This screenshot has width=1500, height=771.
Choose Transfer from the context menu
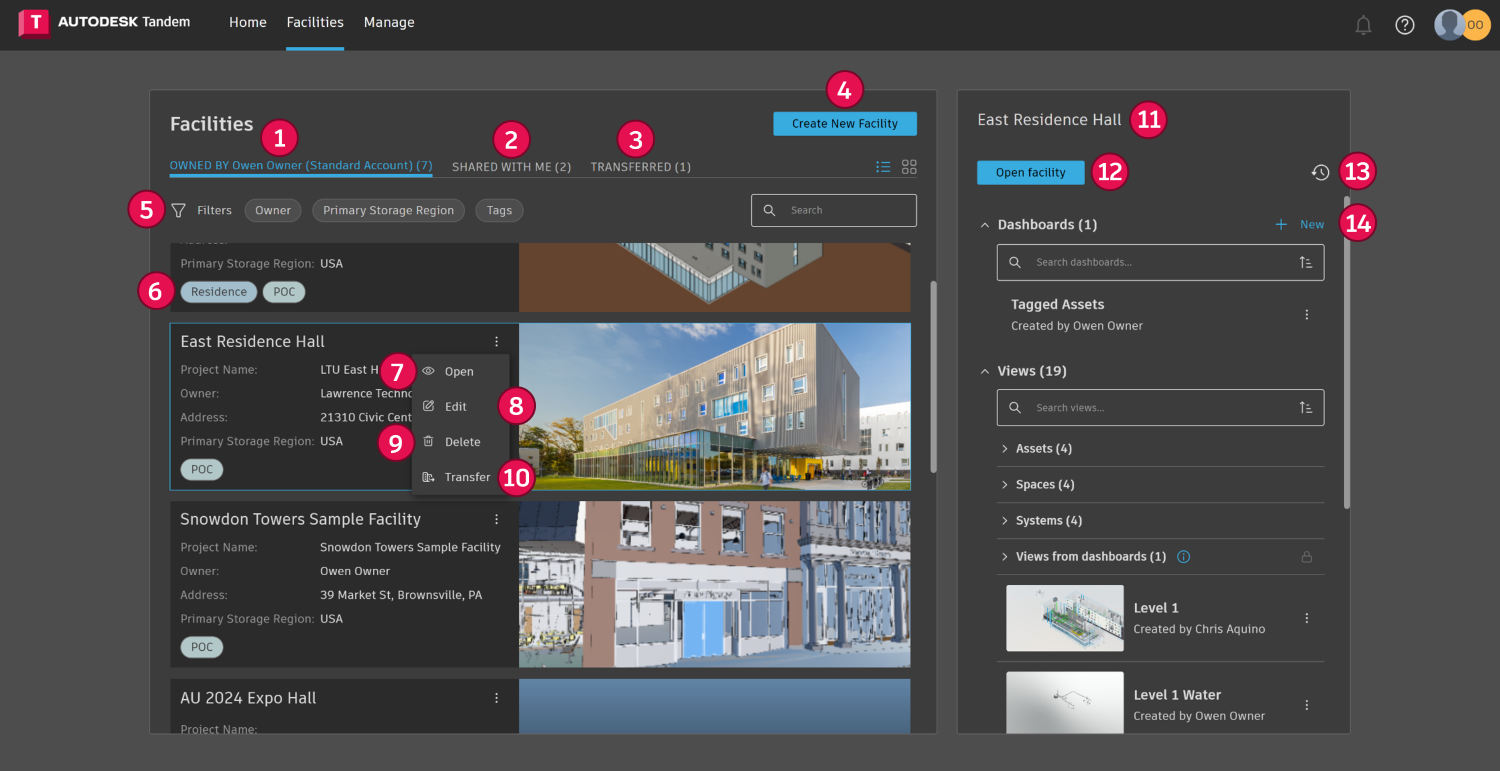[461, 477]
